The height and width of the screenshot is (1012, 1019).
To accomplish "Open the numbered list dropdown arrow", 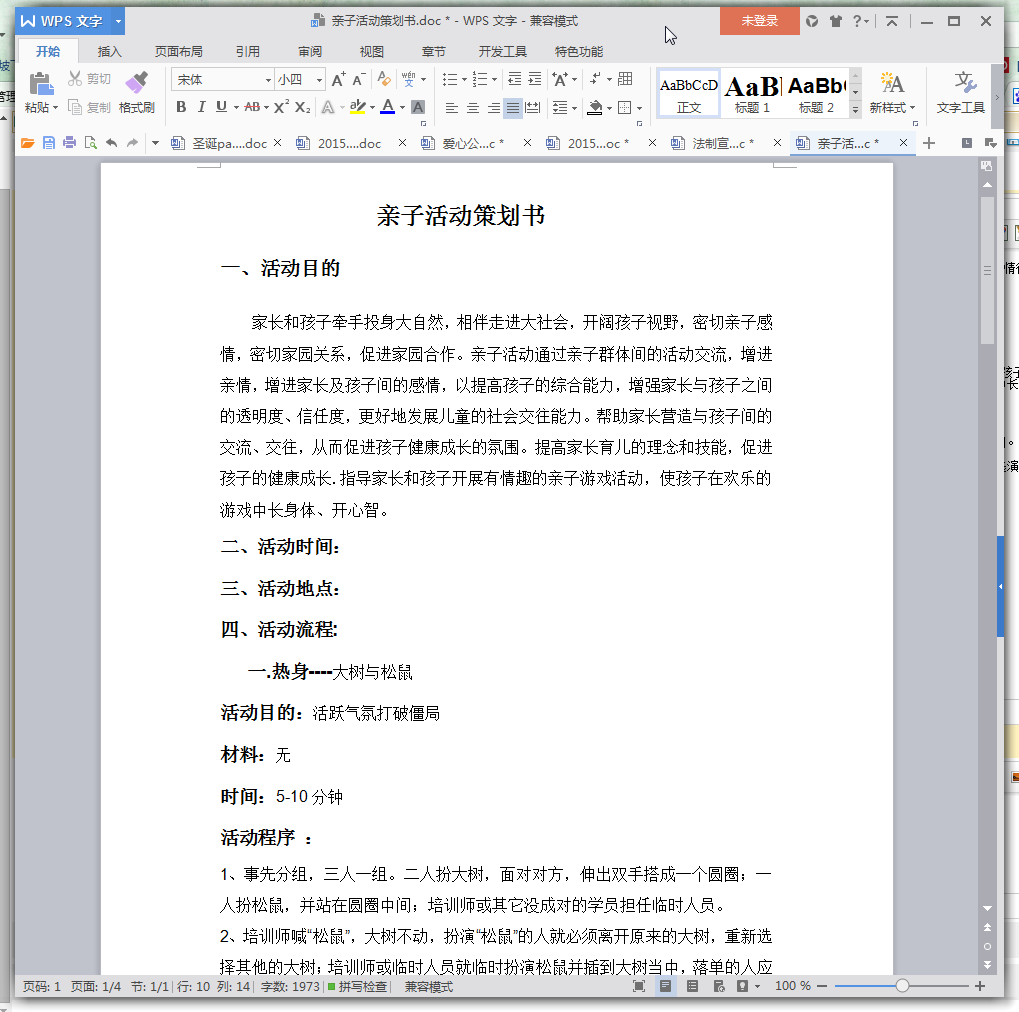I will [495, 80].
